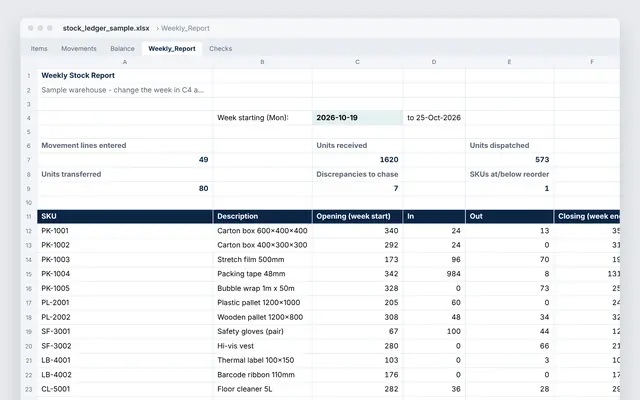Select SKU cell PK-1003
The height and width of the screenshot is (400, 640).
pyautogui.click(x=125, y=260)
